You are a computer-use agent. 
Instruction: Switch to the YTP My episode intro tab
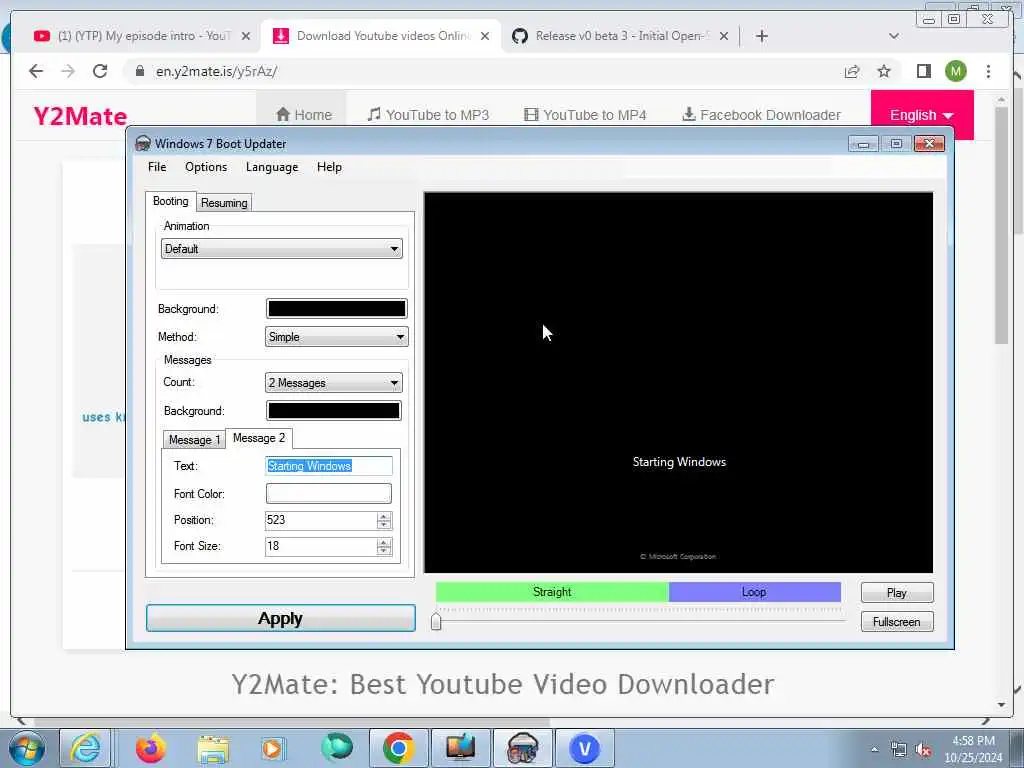142,36
